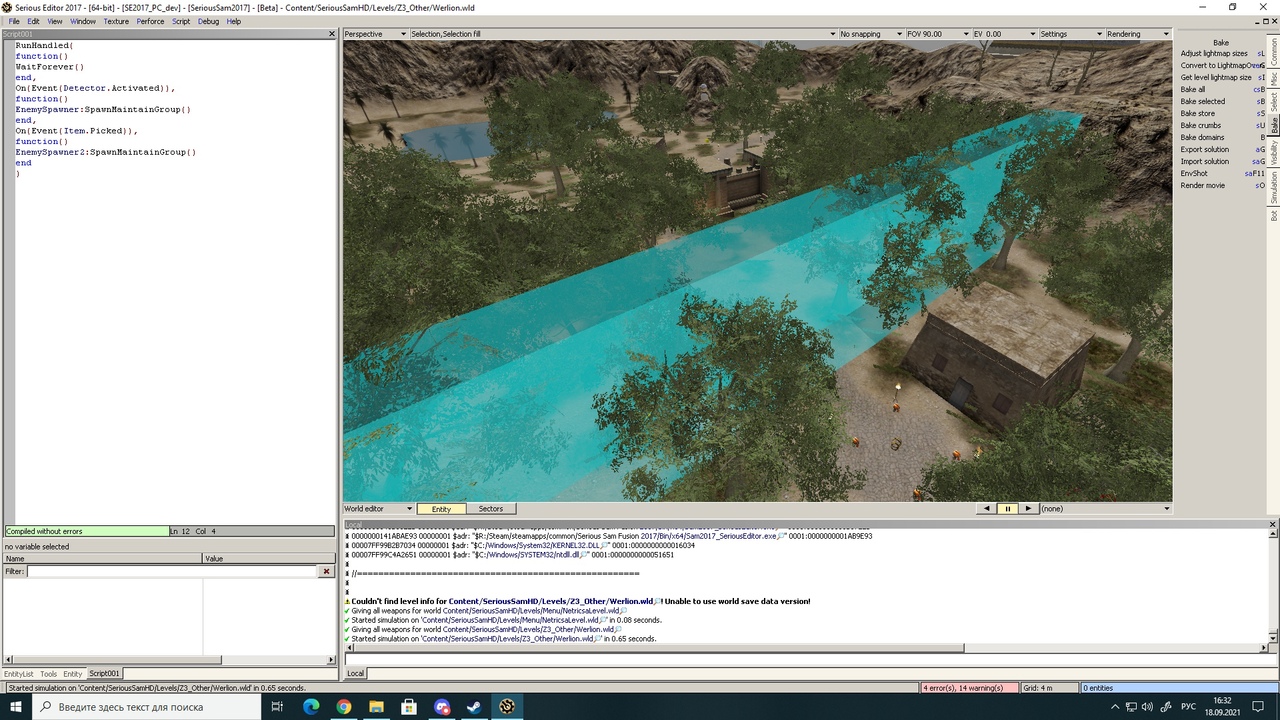This screenshot has width=1280, height=720.
Task: Close the log output panel
Action: [1273, 524]
